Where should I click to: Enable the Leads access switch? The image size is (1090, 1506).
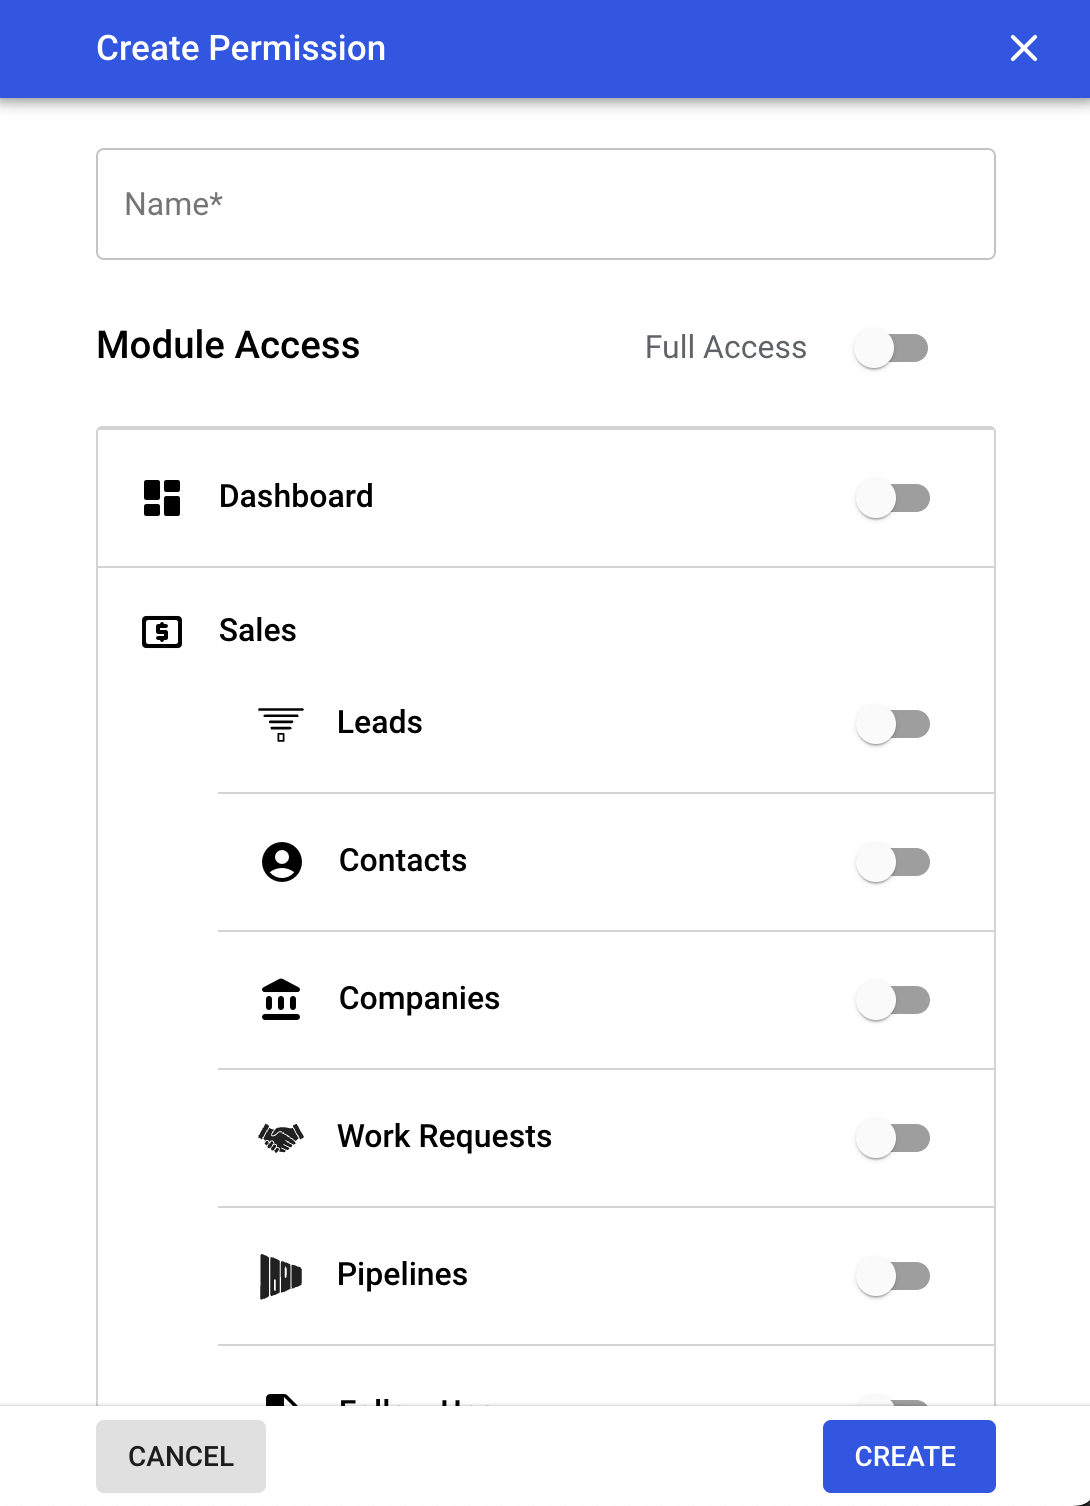coord(893,724)
